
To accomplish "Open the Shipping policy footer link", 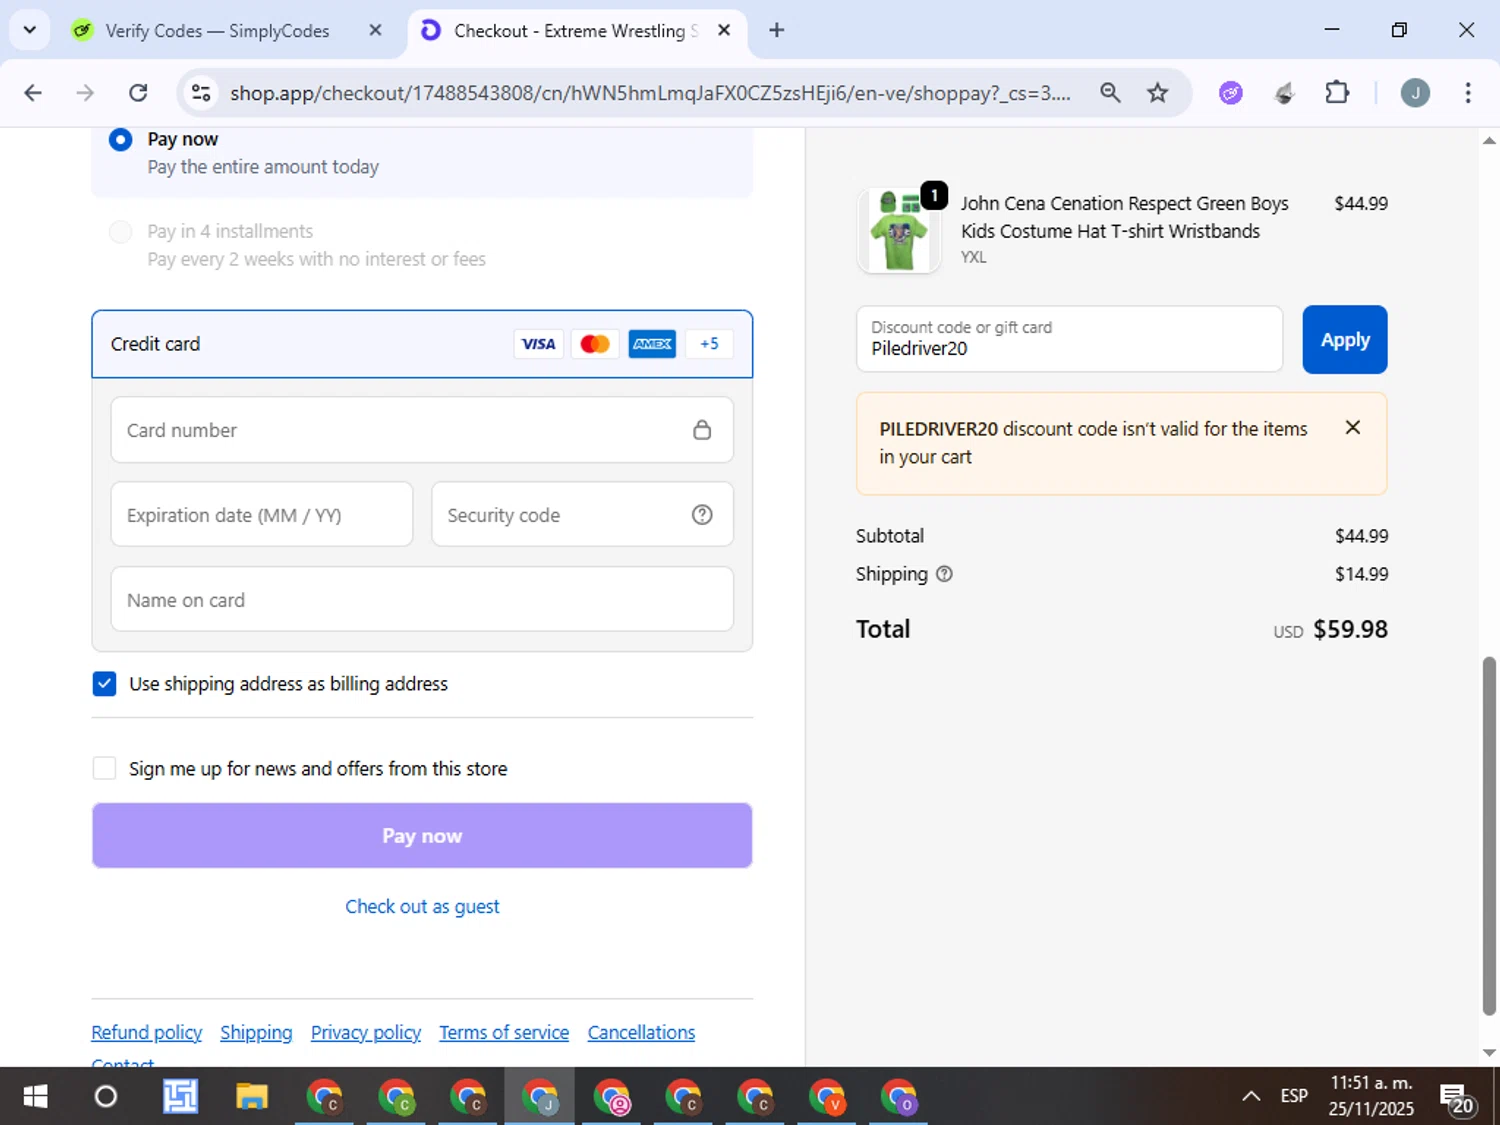I will 256,1033.
